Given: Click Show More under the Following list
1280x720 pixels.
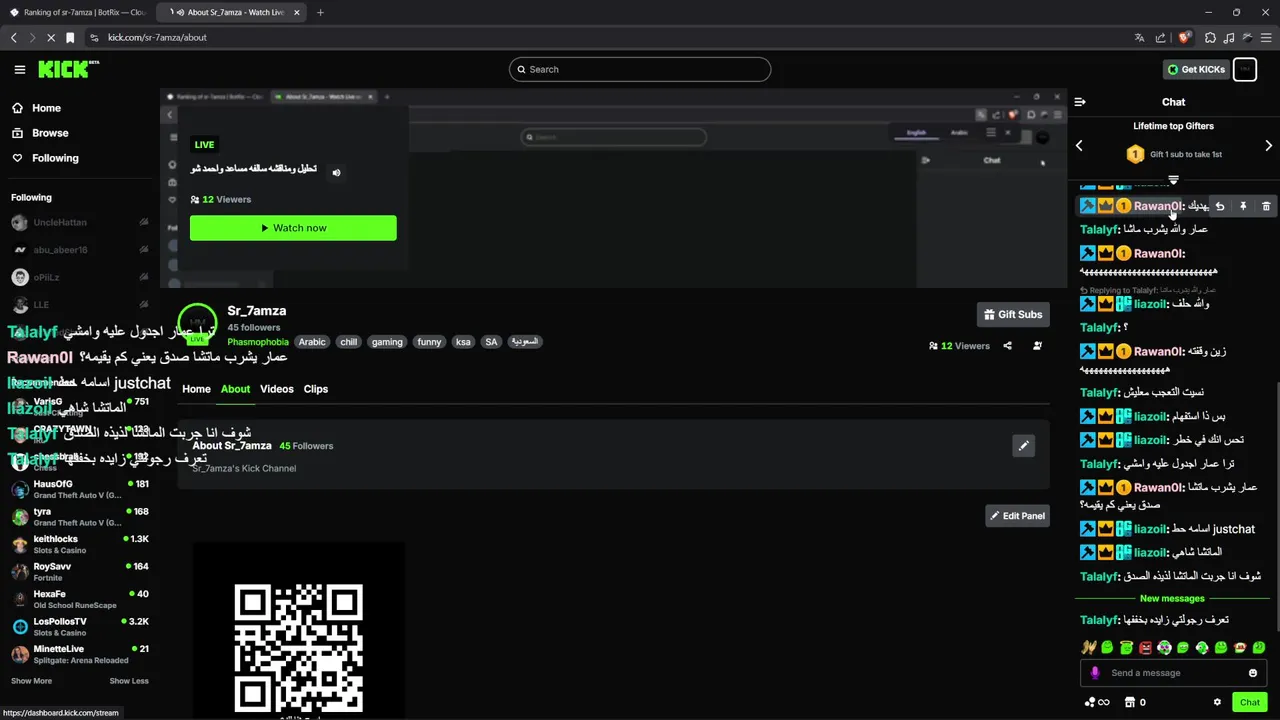Looking at the screenshot, I should pyautogui.click(x=31, y=681).
